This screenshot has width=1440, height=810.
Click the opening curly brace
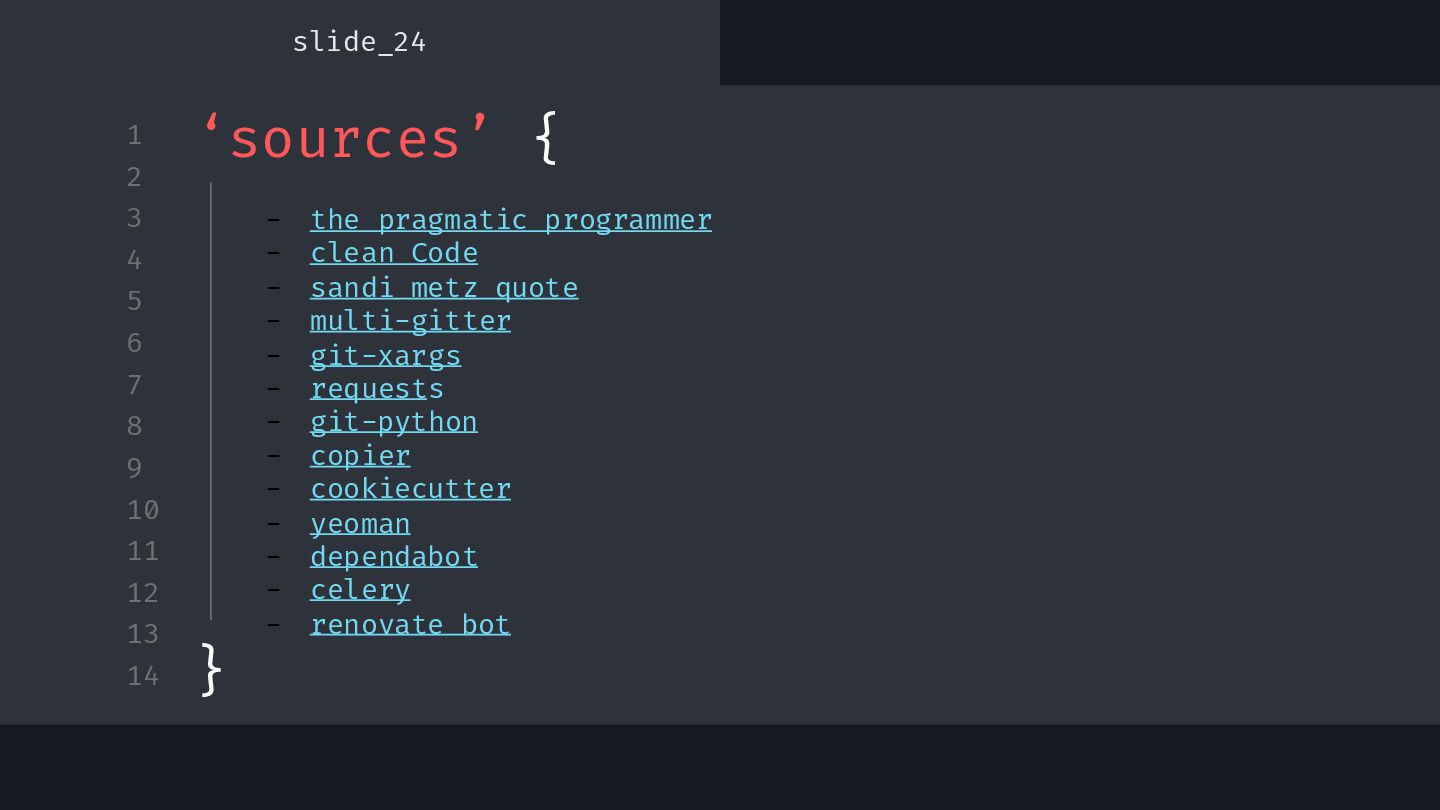tap(546, 138)
